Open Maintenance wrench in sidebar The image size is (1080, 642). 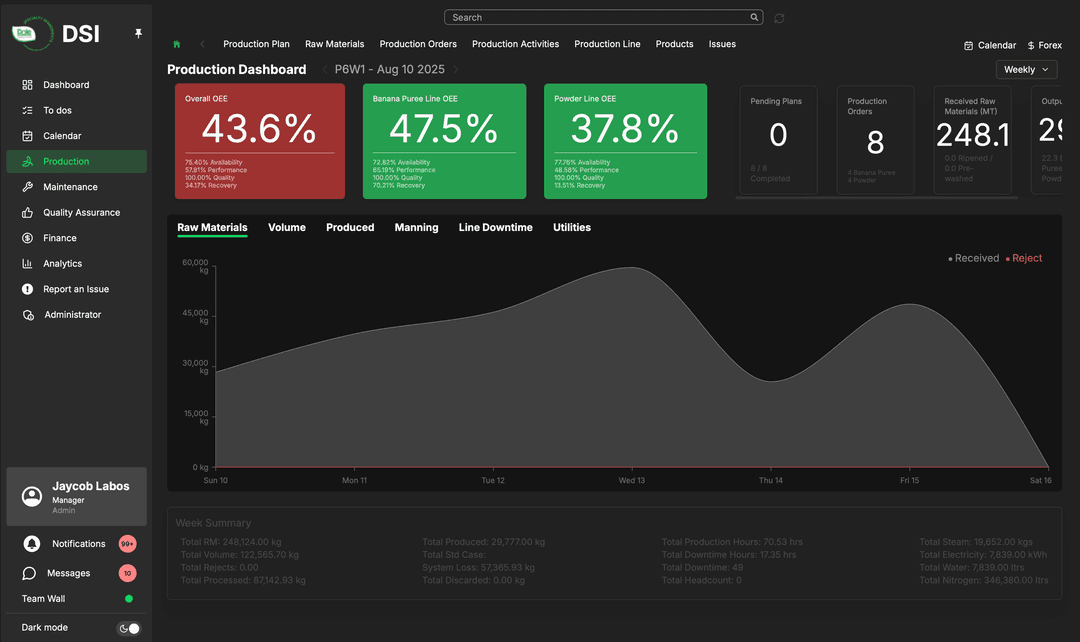(x=28, y=187)
